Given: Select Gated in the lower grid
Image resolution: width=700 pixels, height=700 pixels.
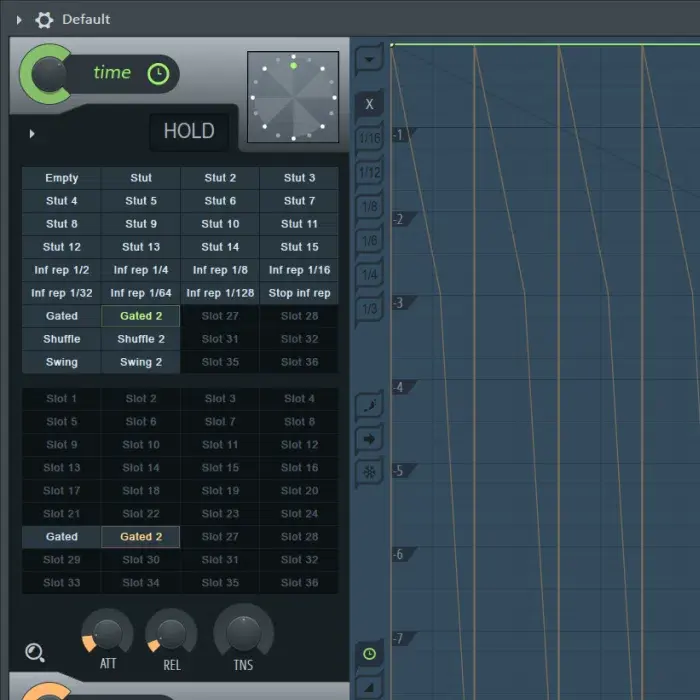Looking at the screenshot, I should [62, 537].
